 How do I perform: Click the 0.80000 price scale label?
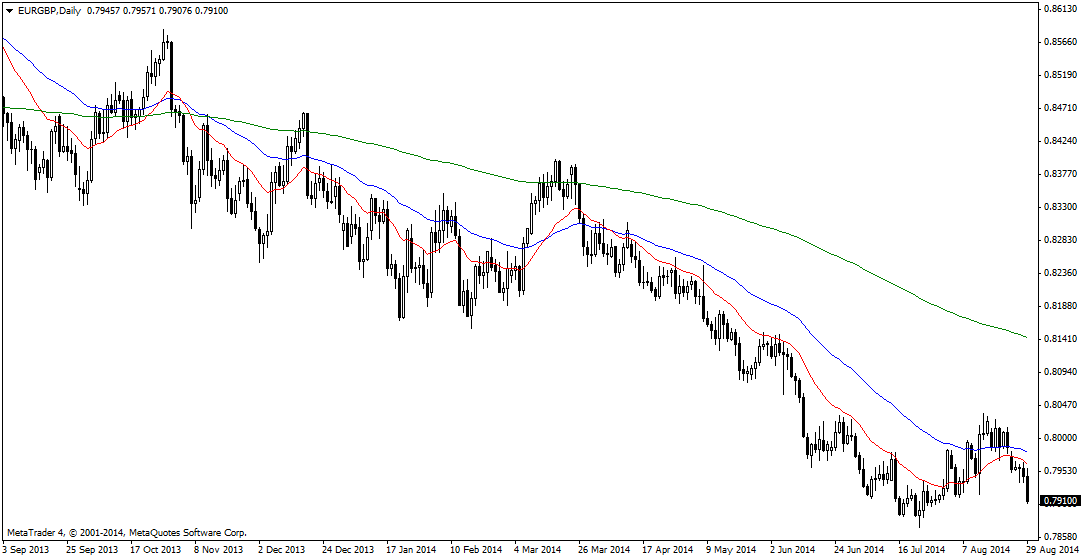[1059, 438]
